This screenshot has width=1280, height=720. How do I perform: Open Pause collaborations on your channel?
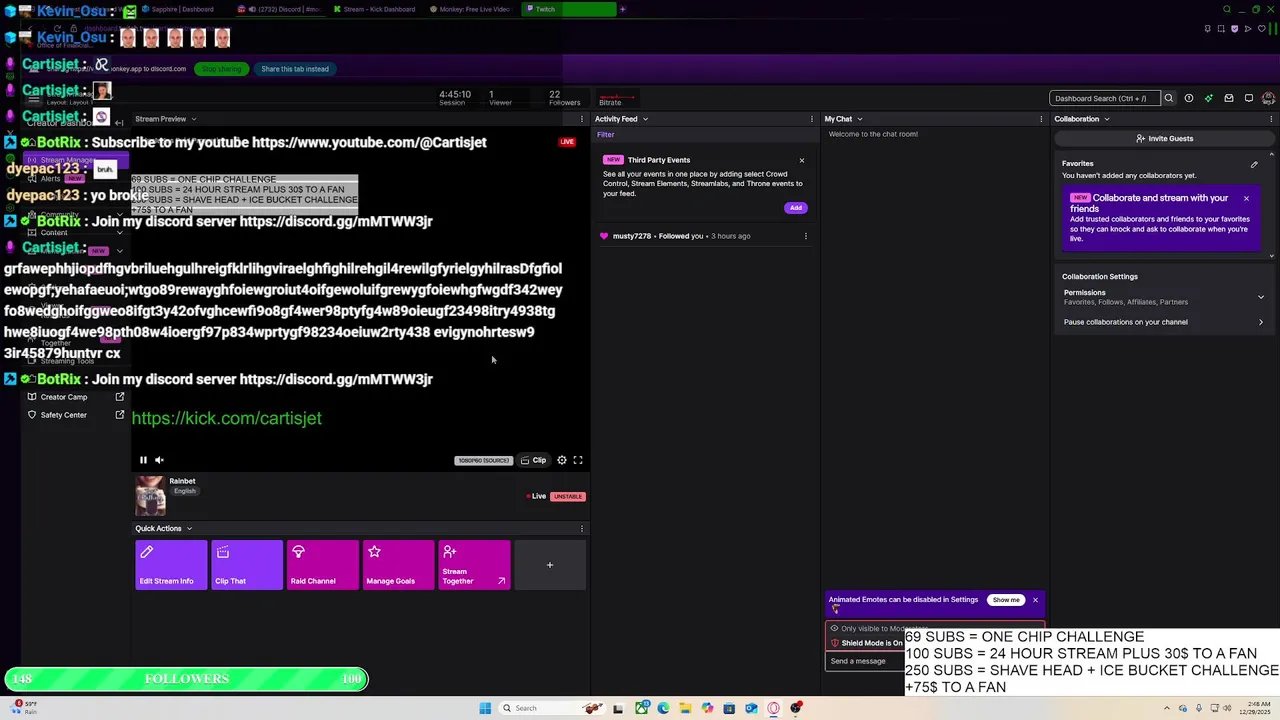pos(1163,322)
